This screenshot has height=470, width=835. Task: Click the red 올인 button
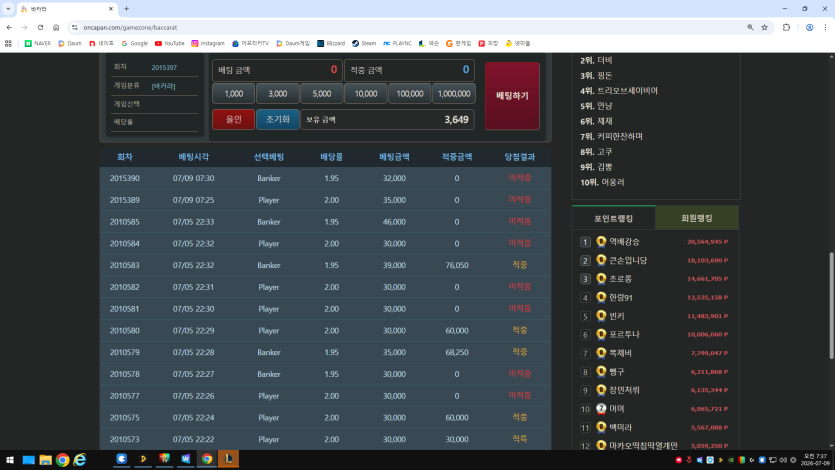pyautogui.click(x=233, y=119)
